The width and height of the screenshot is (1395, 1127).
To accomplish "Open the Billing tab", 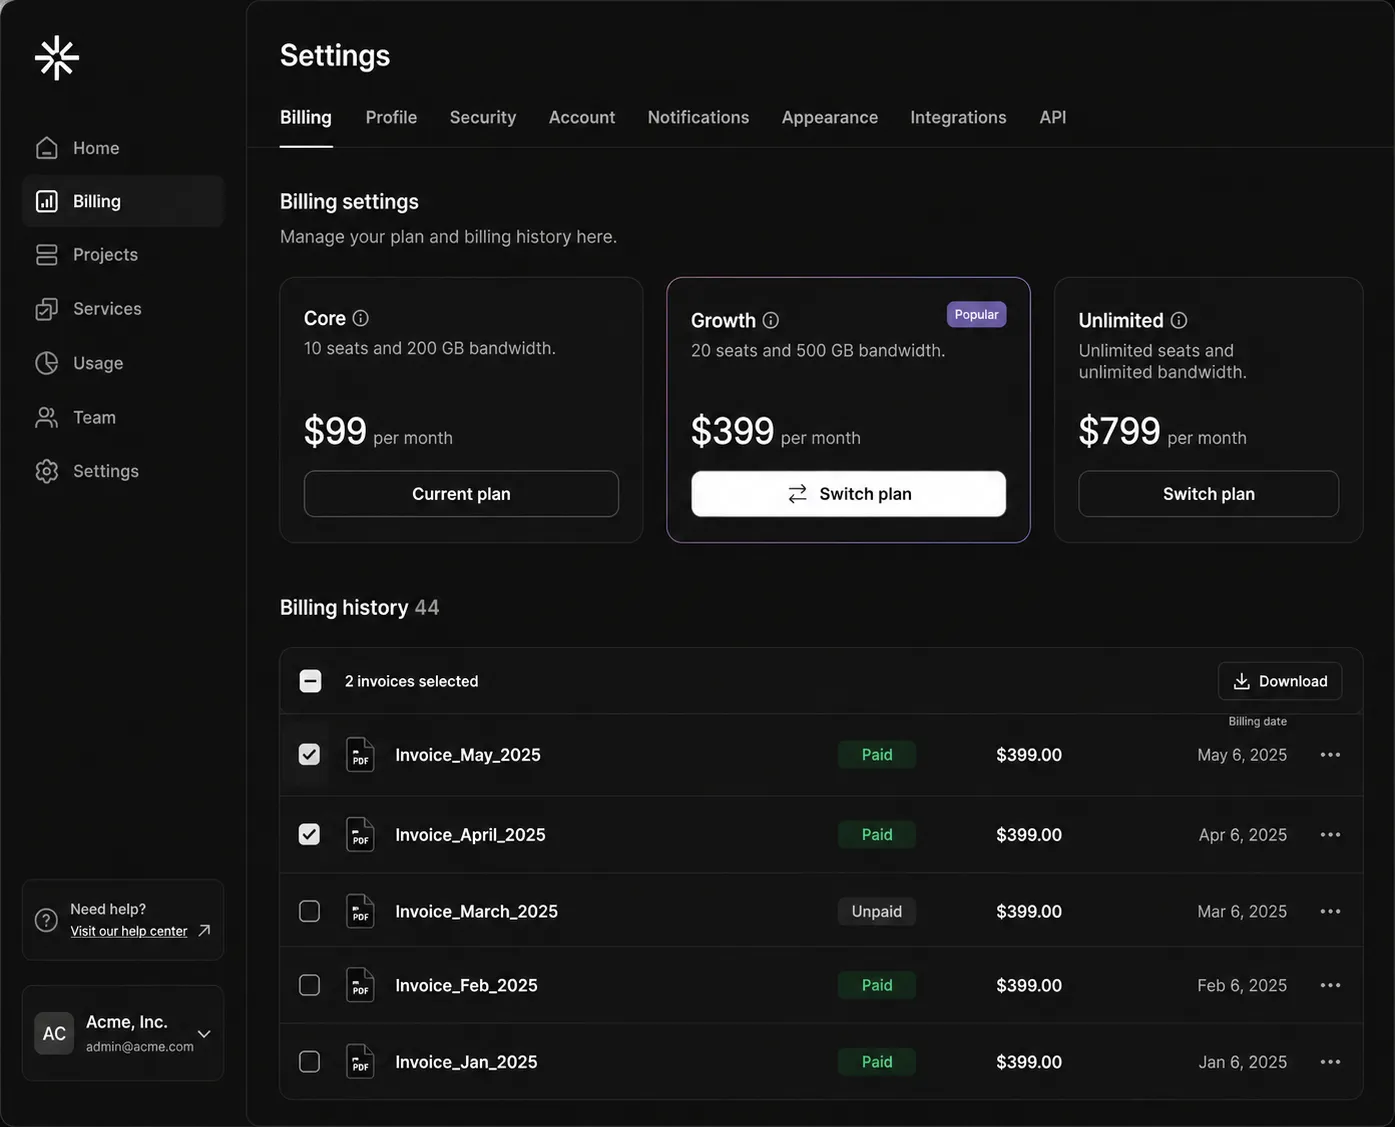I will 306,117.
